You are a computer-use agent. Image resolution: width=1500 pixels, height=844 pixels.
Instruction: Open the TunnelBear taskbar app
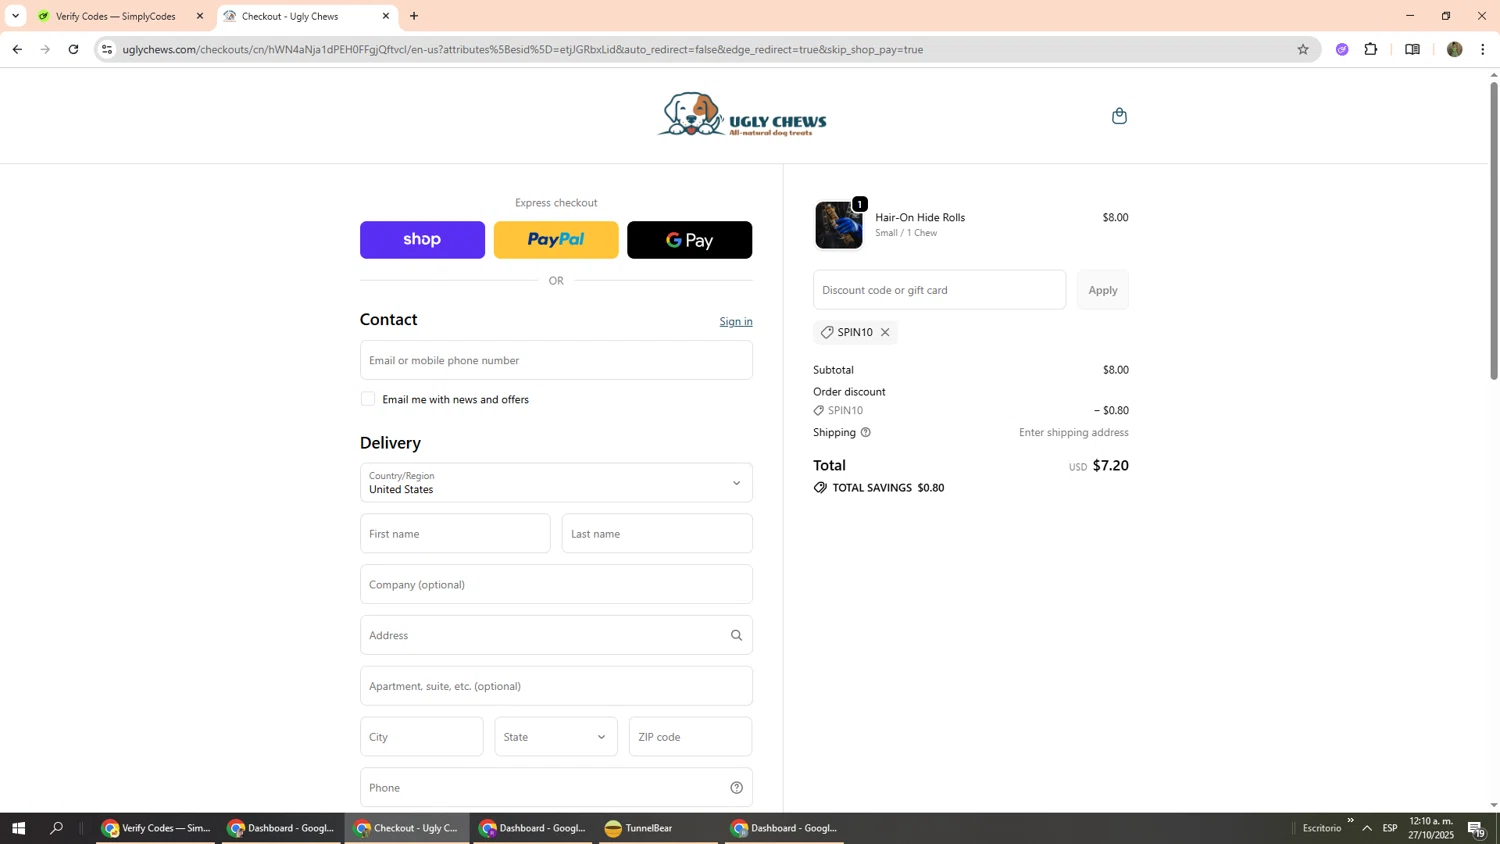(658, 828)
